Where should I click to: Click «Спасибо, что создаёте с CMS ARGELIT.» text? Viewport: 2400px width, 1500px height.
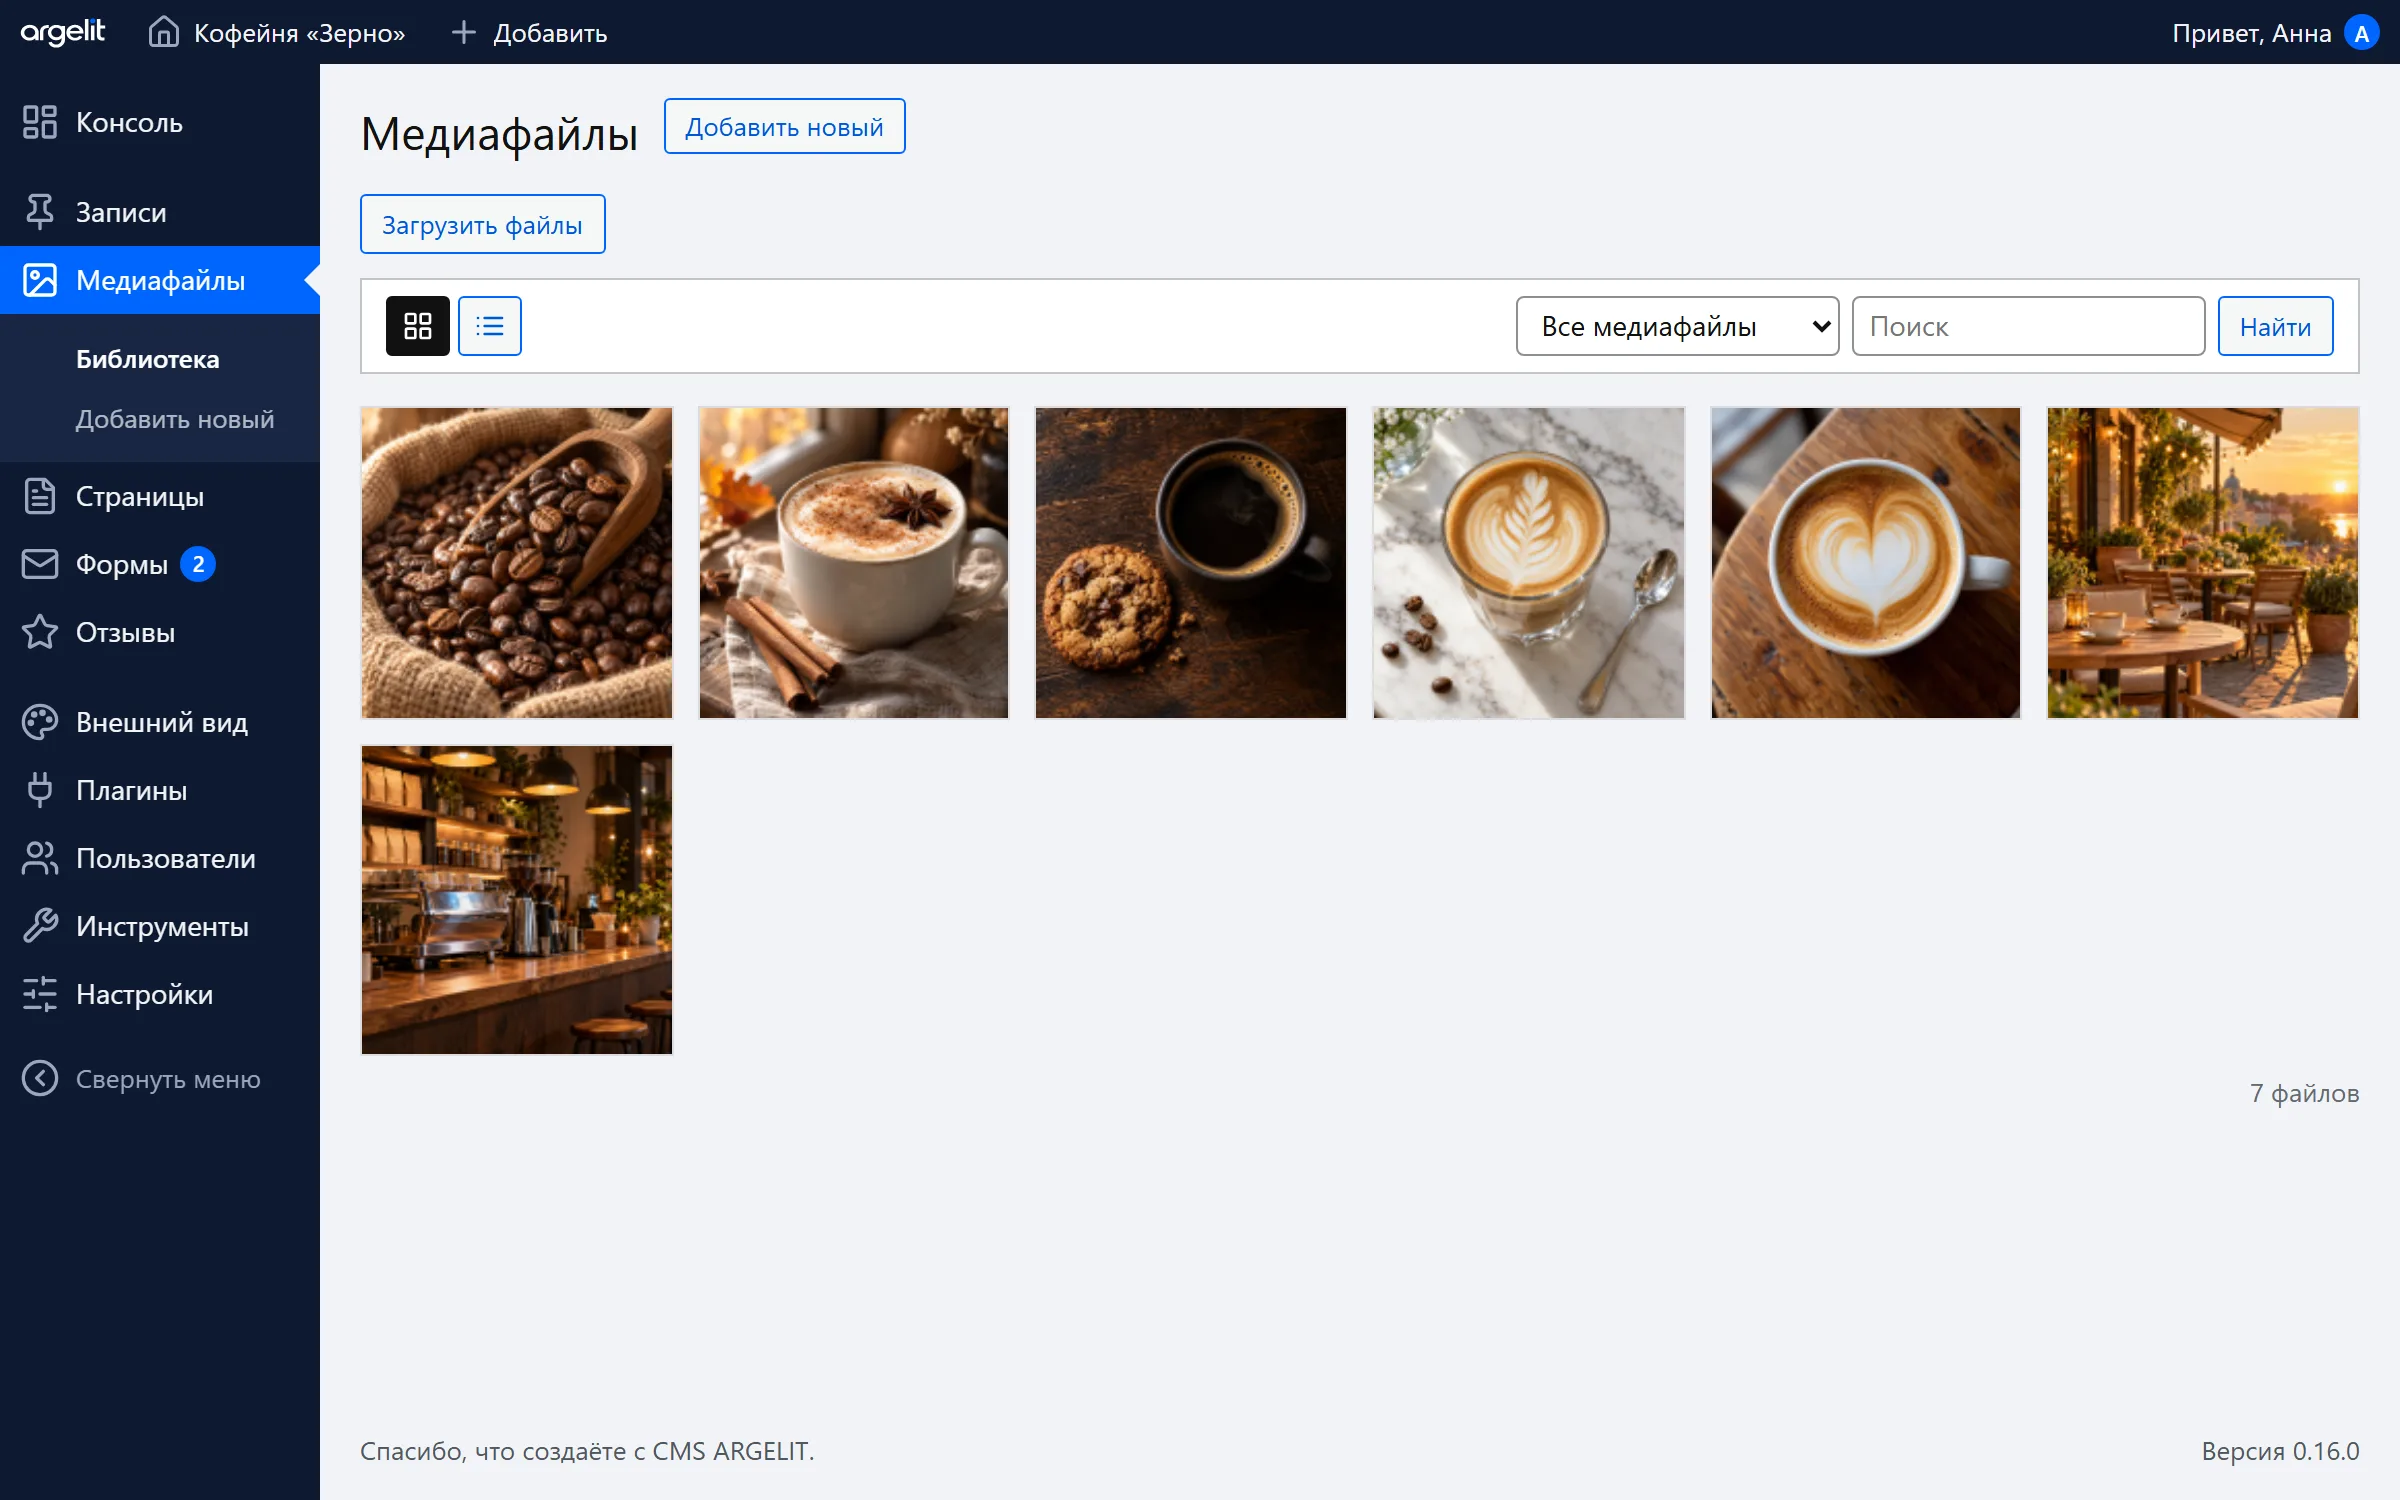point(587,1451)
